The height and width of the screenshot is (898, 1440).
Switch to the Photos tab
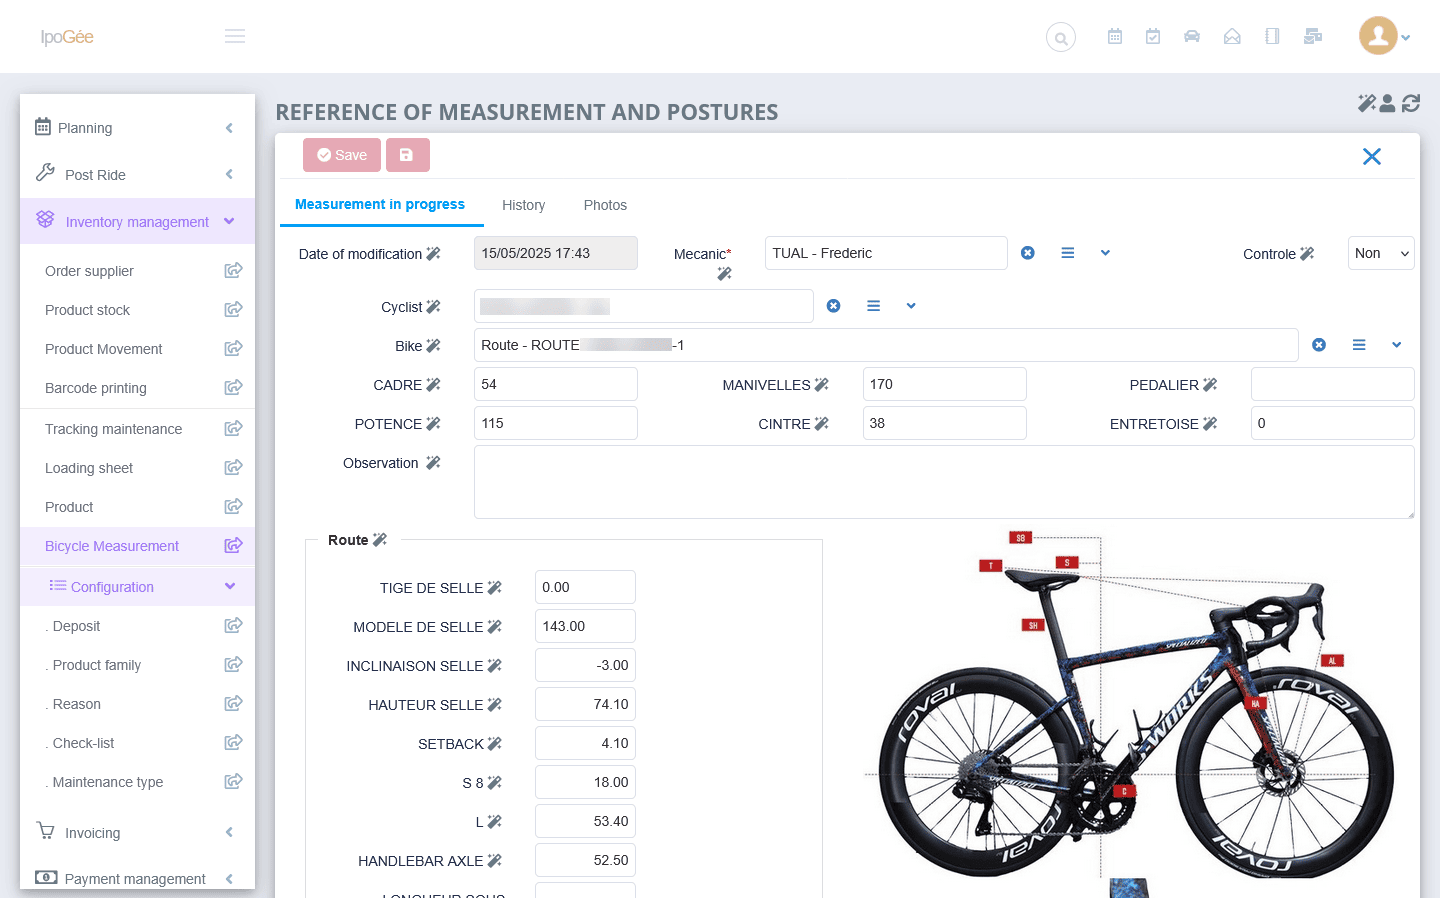pos(605,205)
